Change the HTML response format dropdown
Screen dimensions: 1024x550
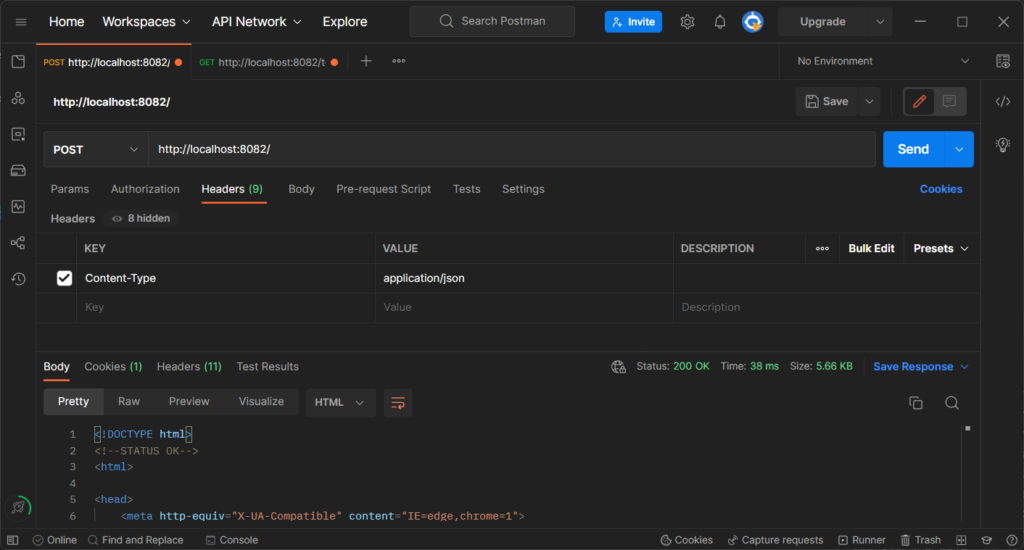pos(340,402)
